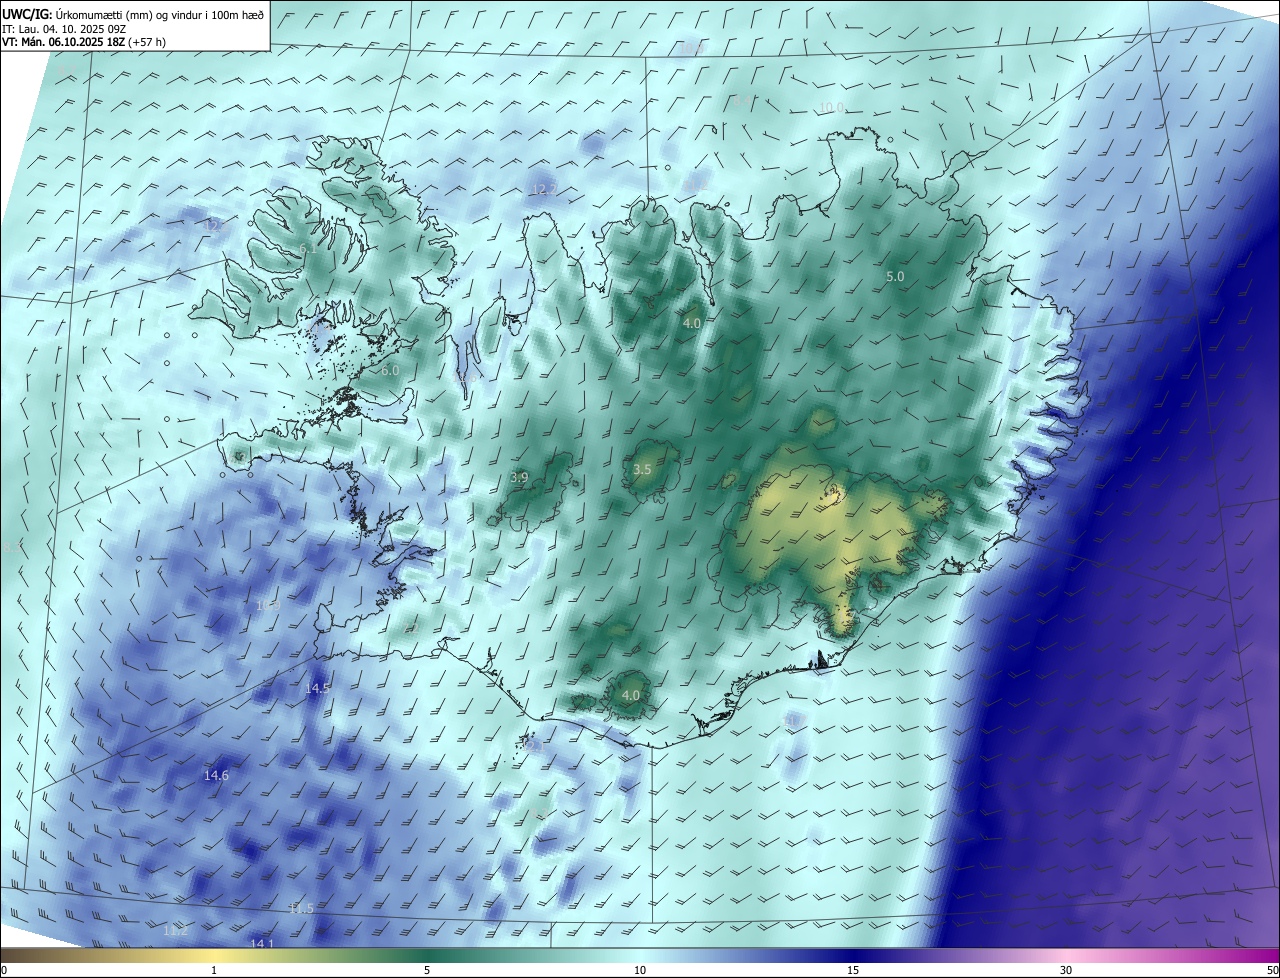Click the 'VT: Mán. 06.10.2025 18Z (+57 h)' line
Viewport: 1280px width, 978px height.
[x=84, y=42]
